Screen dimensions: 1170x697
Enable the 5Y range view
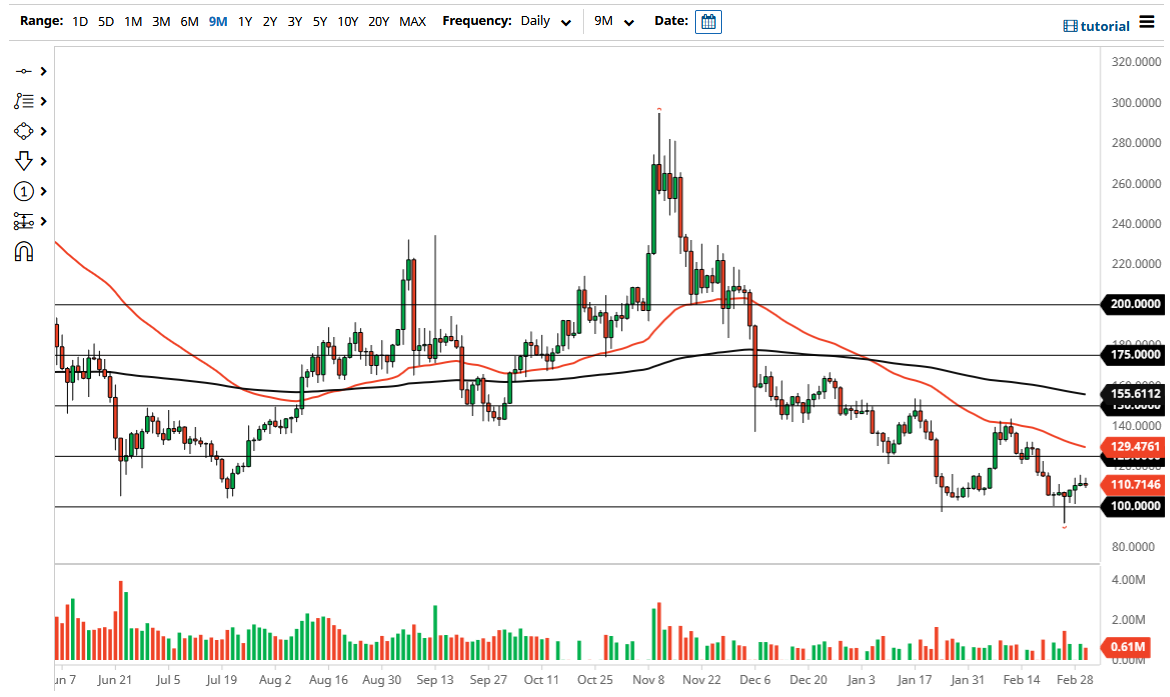(x=320, y=20)
